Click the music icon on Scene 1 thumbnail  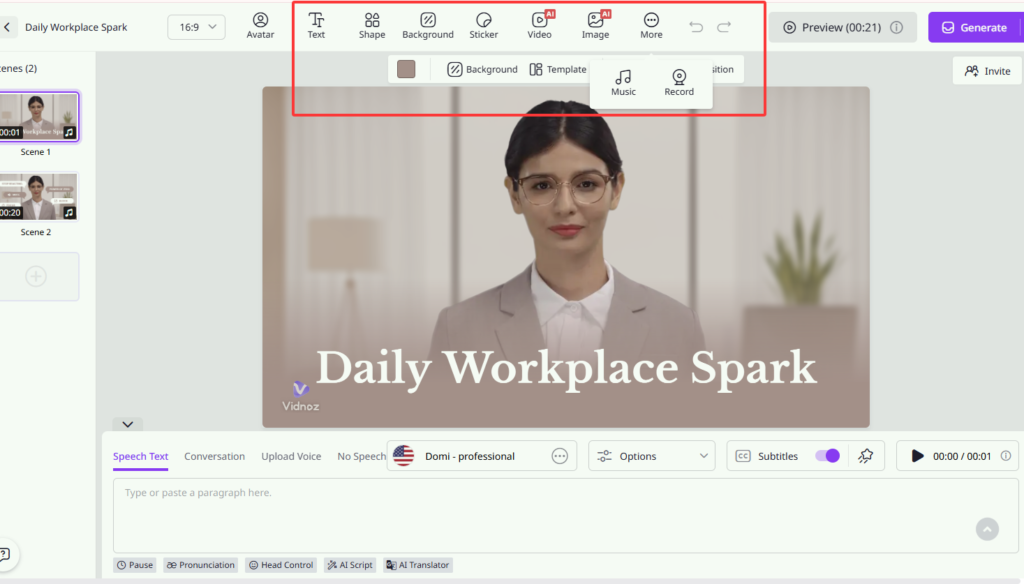click(69, 132)
